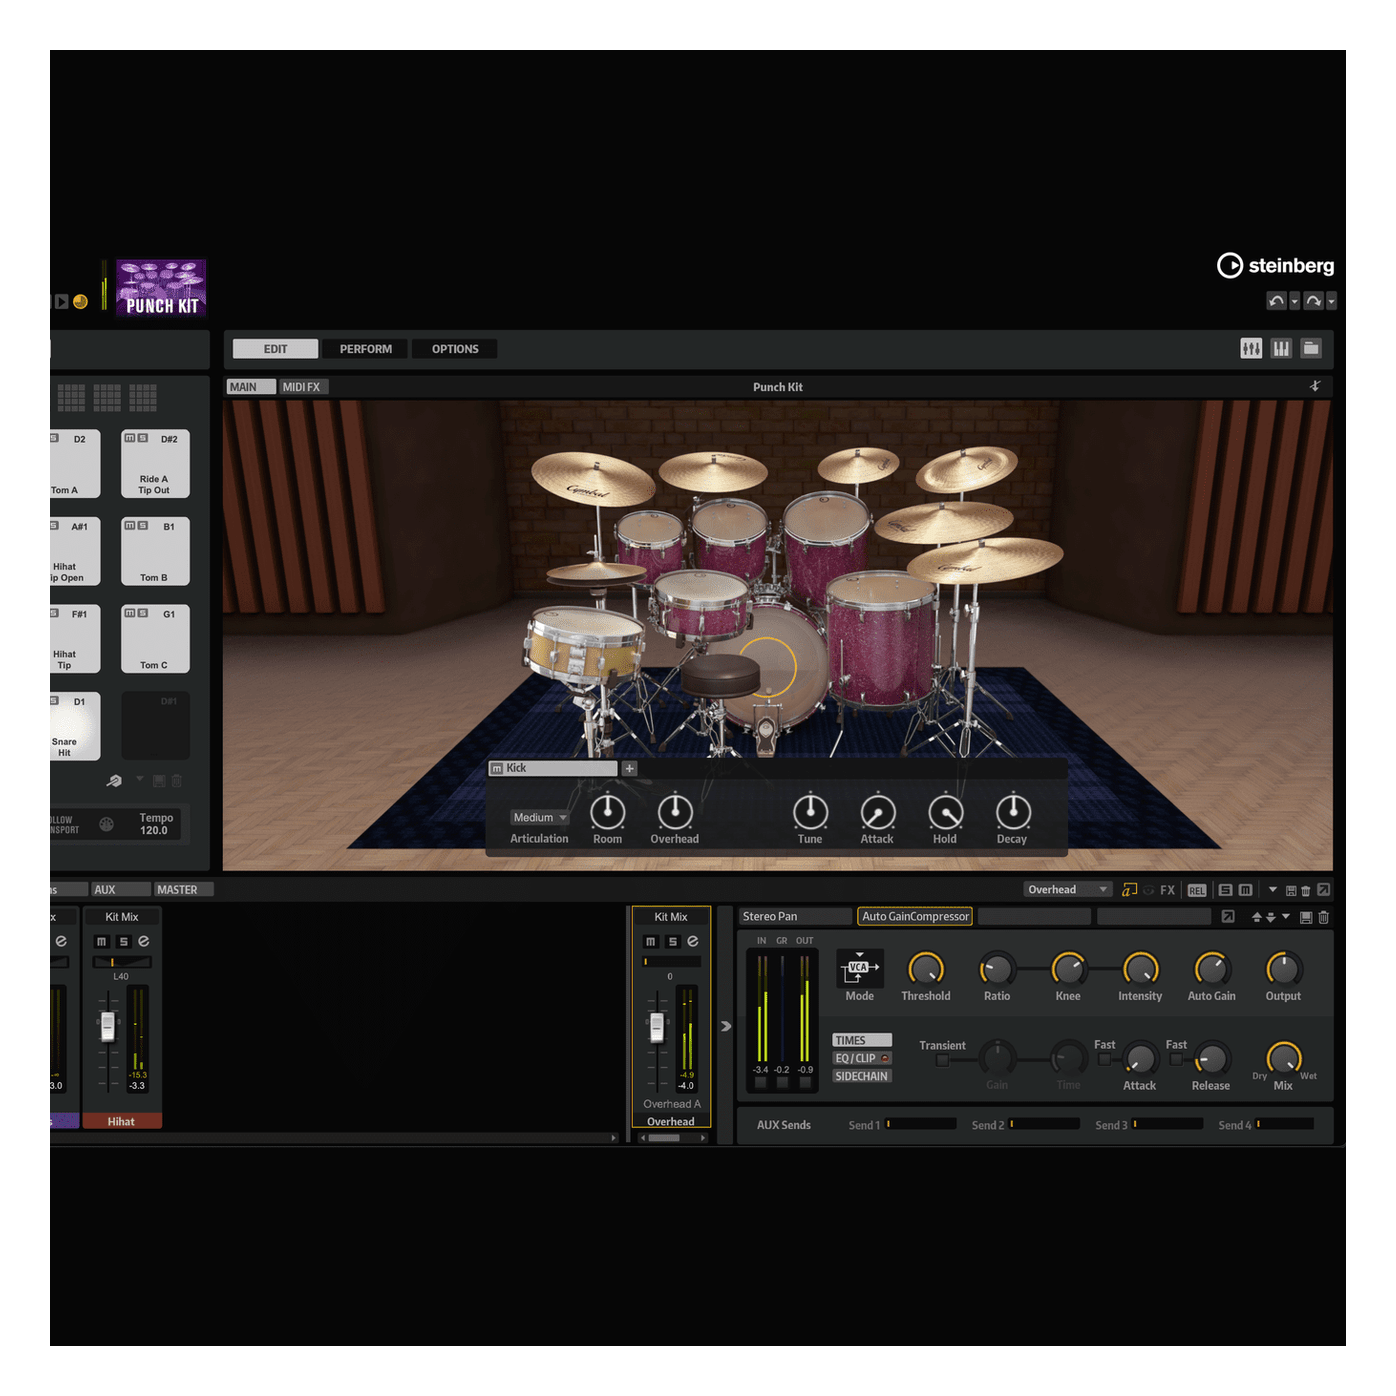Mute the D#2 Ride A pad
Screen dimensions: 1396x1396
130,438
